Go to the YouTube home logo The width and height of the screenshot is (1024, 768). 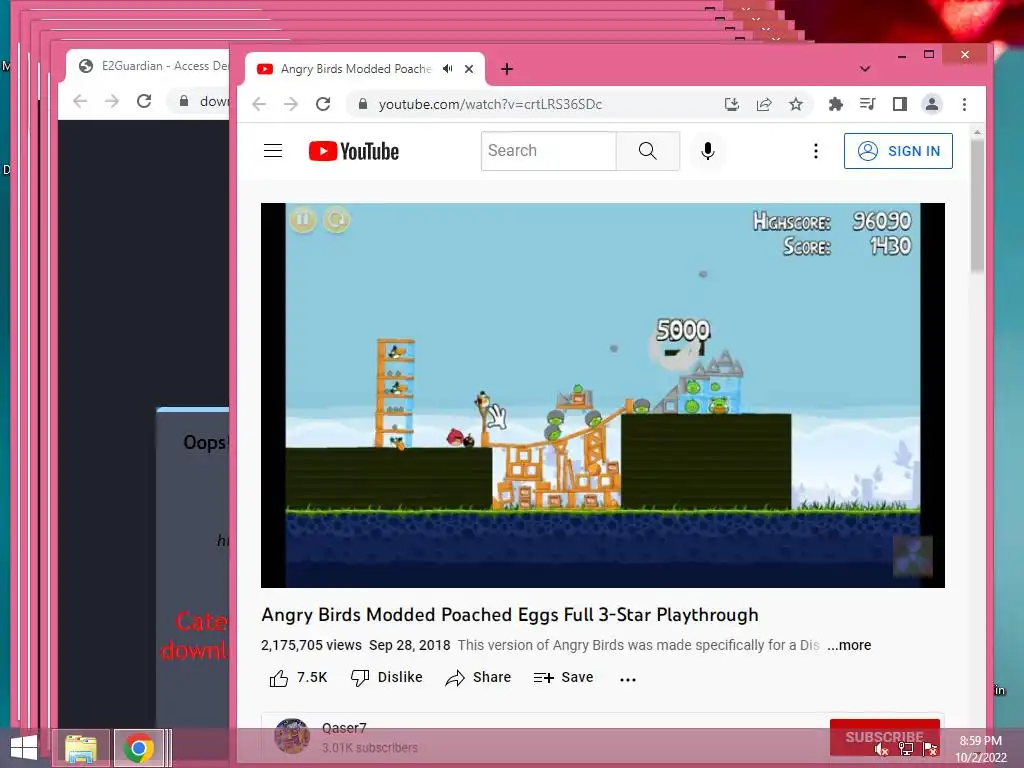click(x=353, y=151)
